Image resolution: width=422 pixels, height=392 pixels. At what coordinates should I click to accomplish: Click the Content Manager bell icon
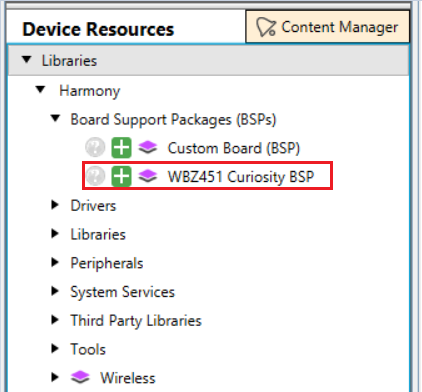point(266,27)
